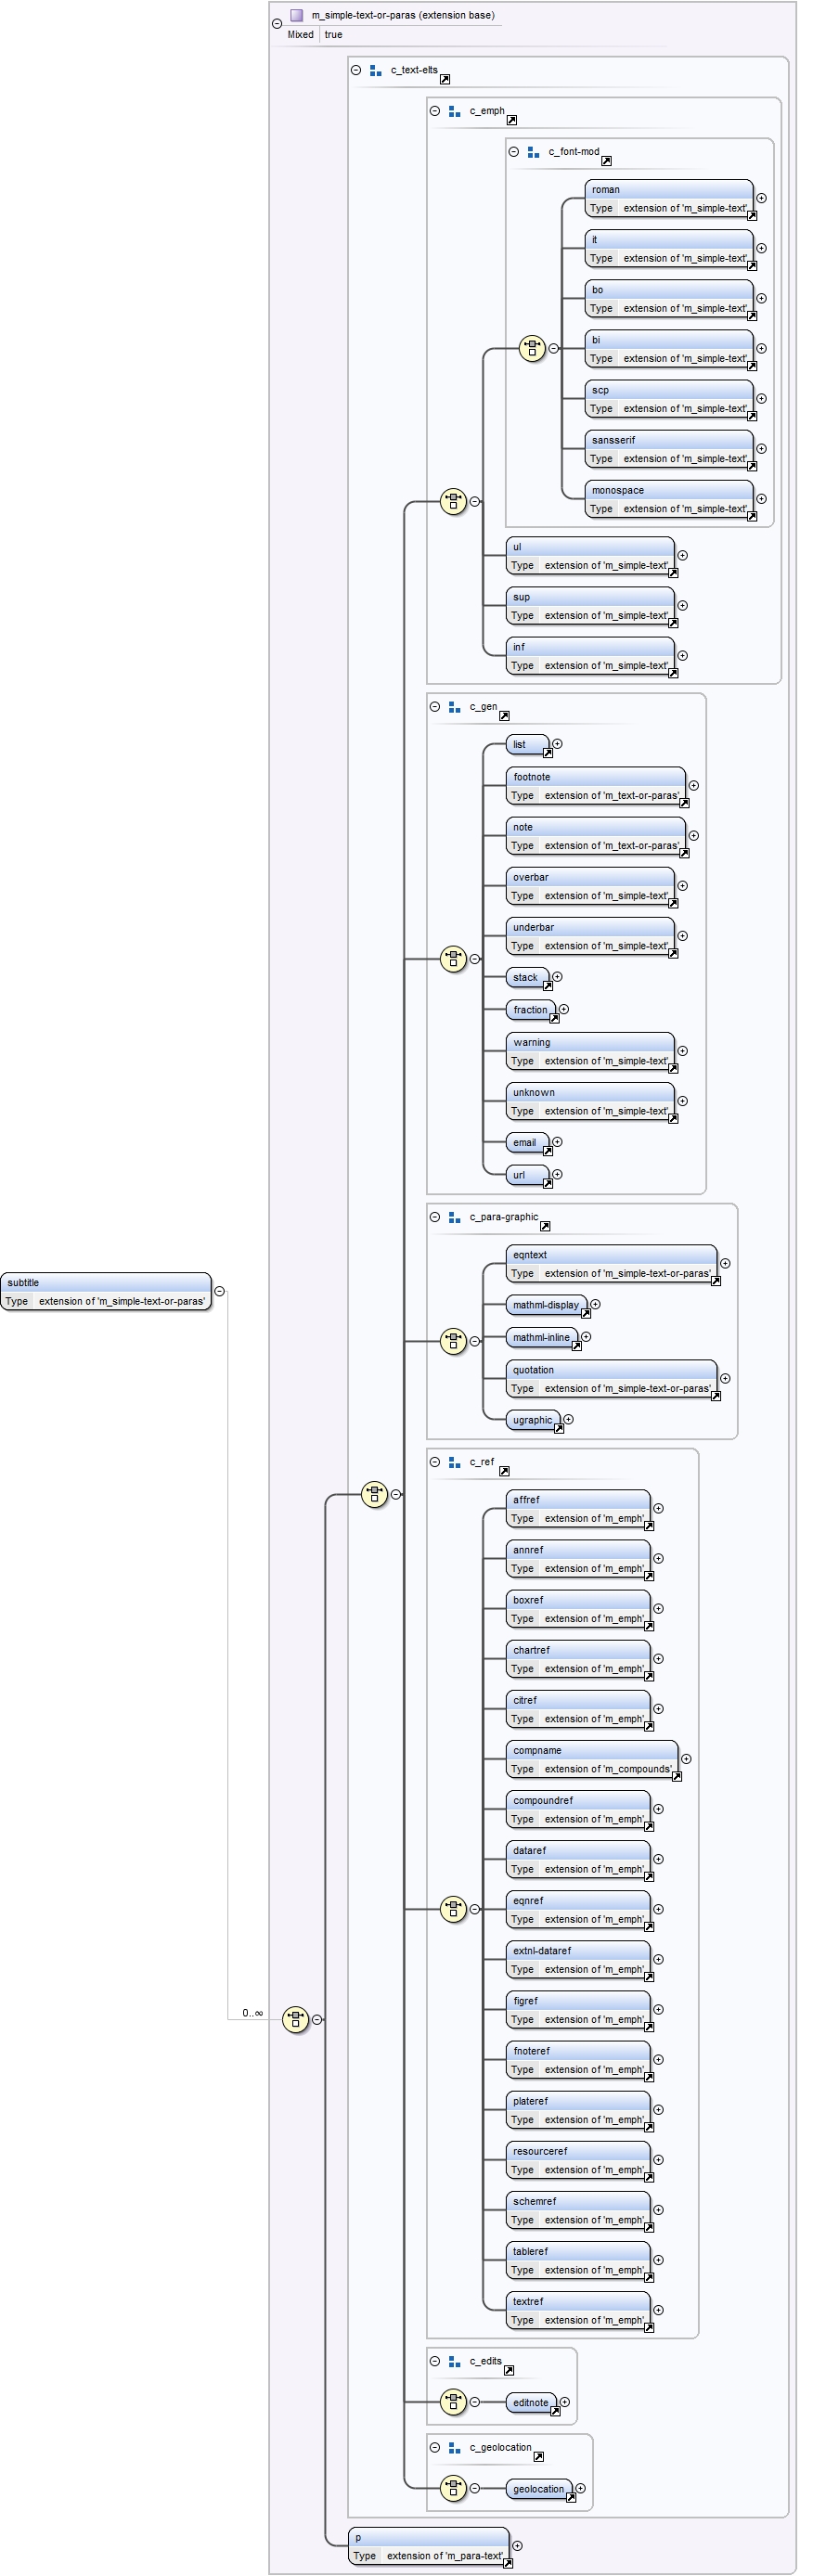Click the link arrow on the compname element
Screen dimensions: 813x2576
pyautogui.click(x=677, y=1776)
